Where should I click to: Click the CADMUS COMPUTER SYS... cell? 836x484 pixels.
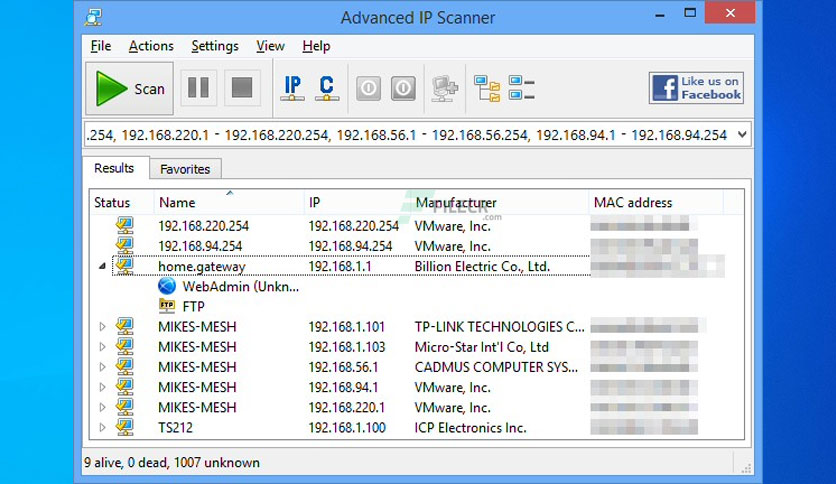click(496, 367)
